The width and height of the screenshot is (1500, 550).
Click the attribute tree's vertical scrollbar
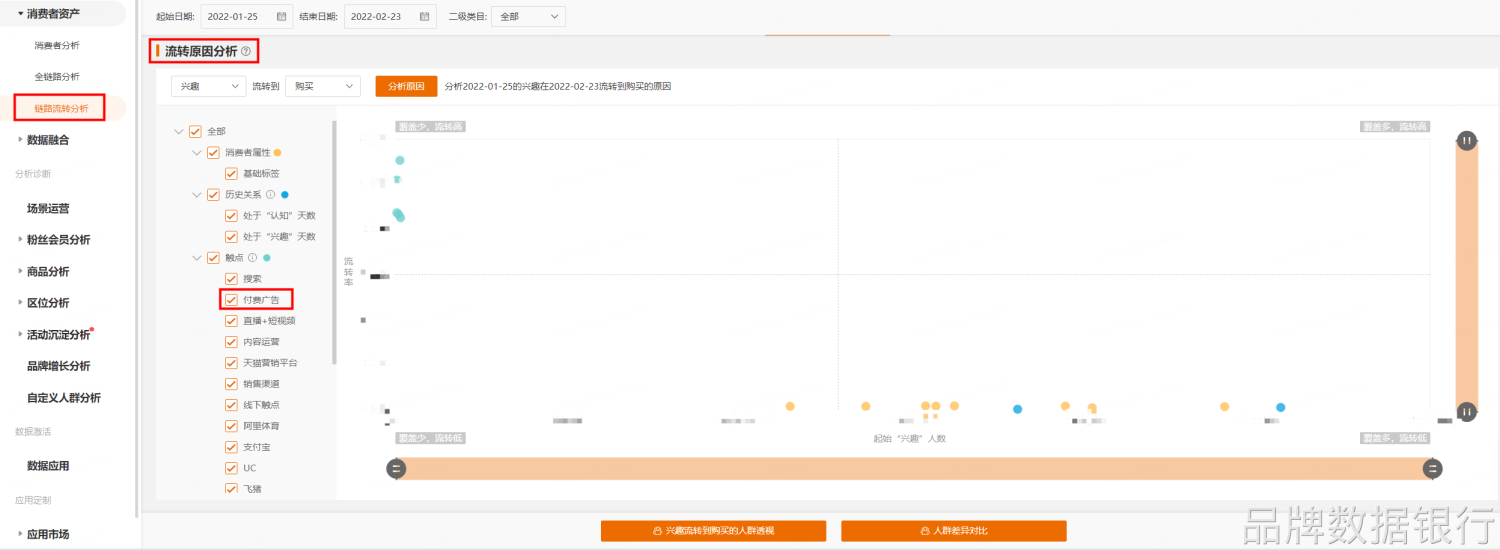[x=334, y=242]
